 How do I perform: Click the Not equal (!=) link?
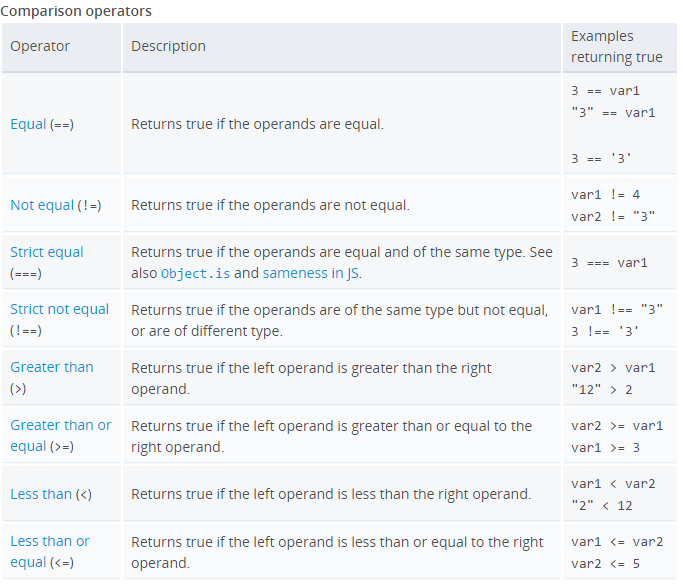coord(42,205)
